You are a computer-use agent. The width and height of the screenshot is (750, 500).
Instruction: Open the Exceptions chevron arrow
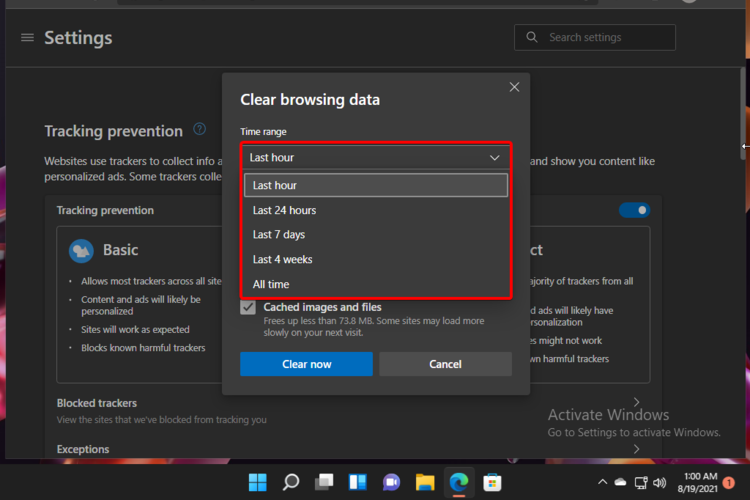coord(636,449)
